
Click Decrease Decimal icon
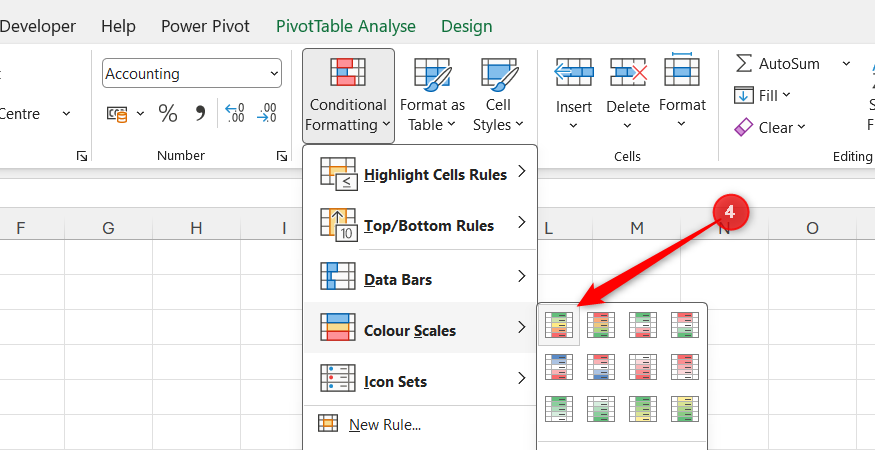267,113
